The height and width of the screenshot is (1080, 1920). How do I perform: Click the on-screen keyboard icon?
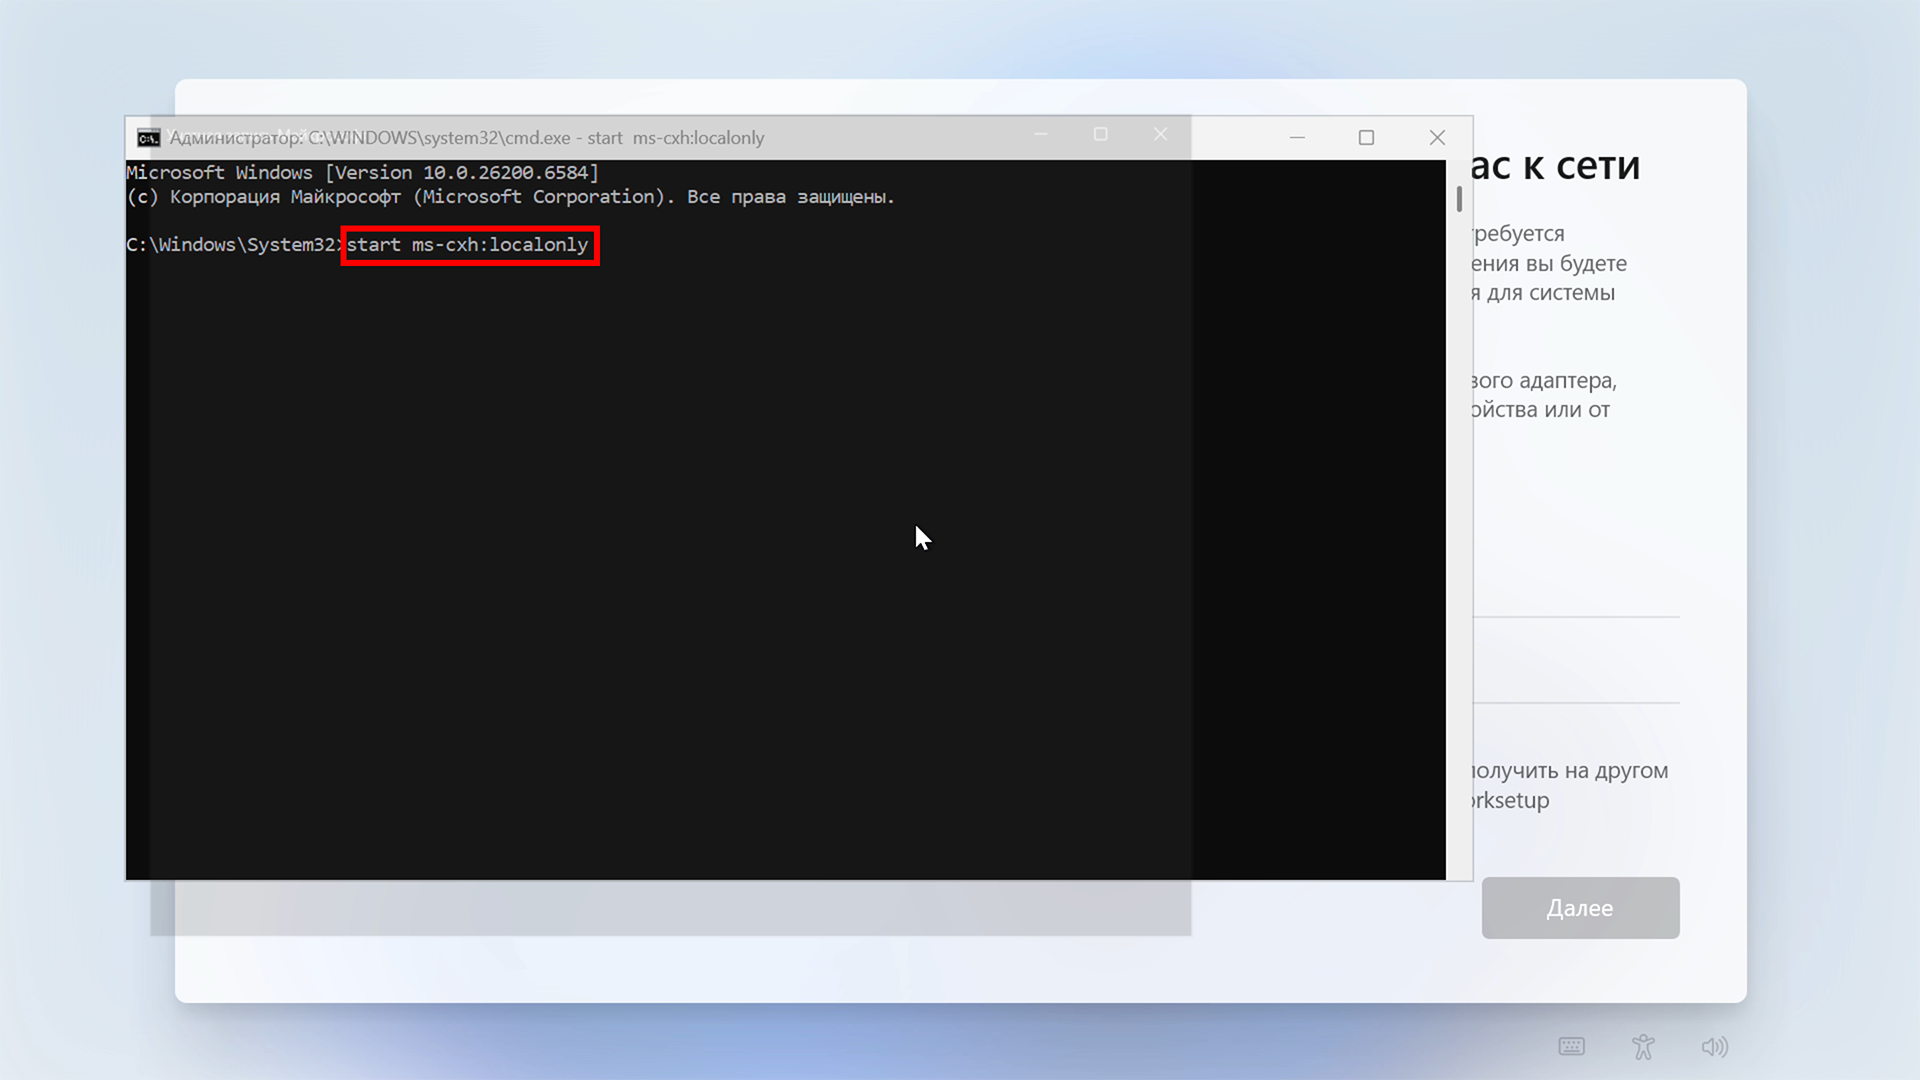[1571, 1046]
